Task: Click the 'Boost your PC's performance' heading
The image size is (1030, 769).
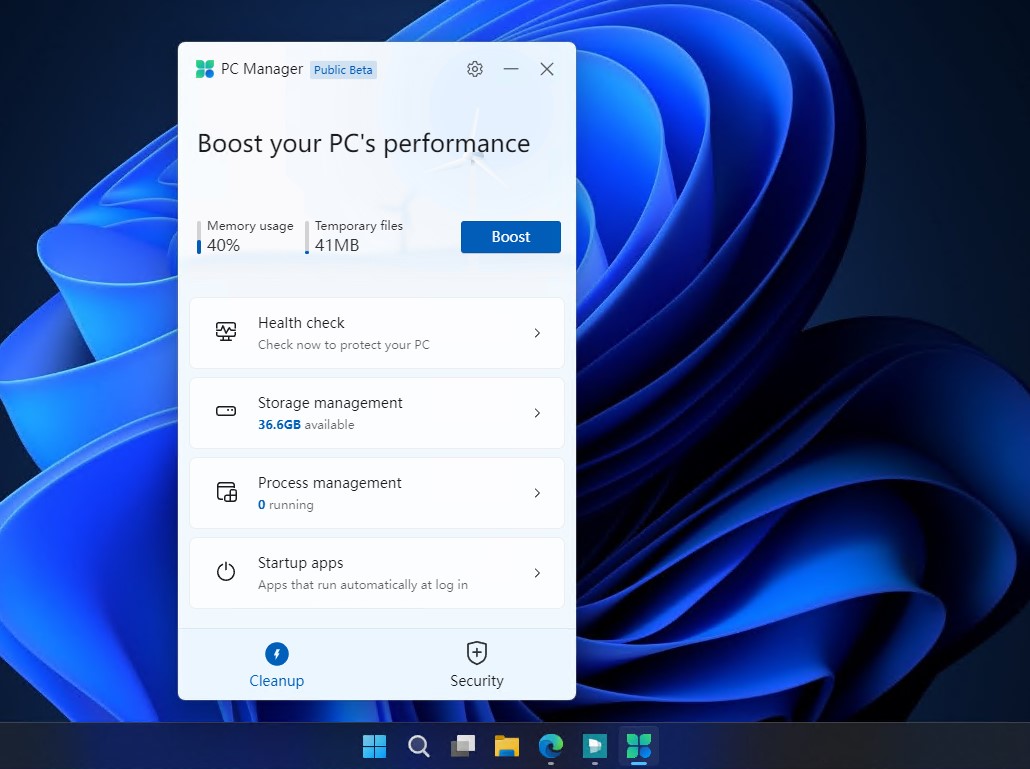Action: tap(364, 144)
